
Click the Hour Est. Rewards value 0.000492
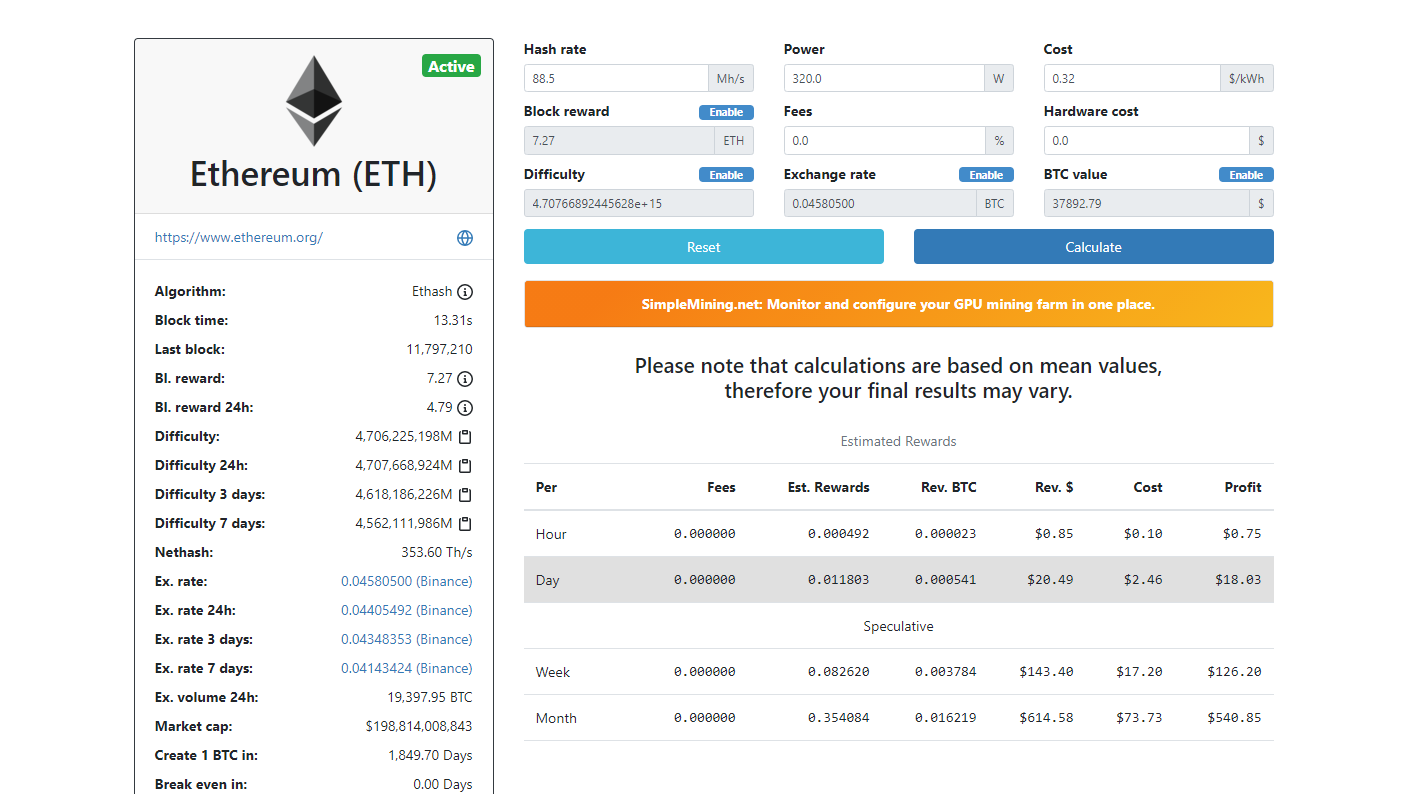tap(838, 534)
